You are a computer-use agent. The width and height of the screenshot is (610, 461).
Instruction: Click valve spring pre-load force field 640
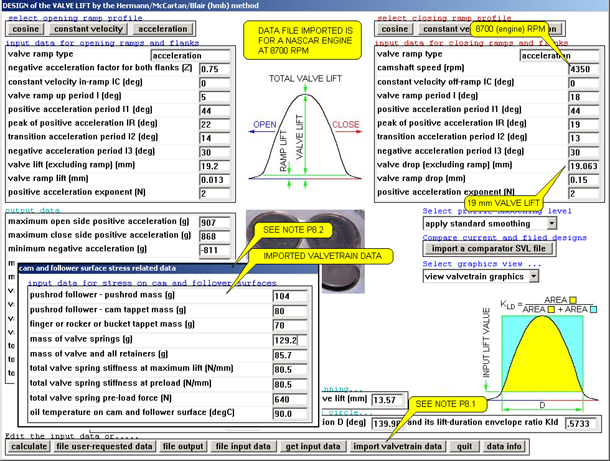(290, 399)
